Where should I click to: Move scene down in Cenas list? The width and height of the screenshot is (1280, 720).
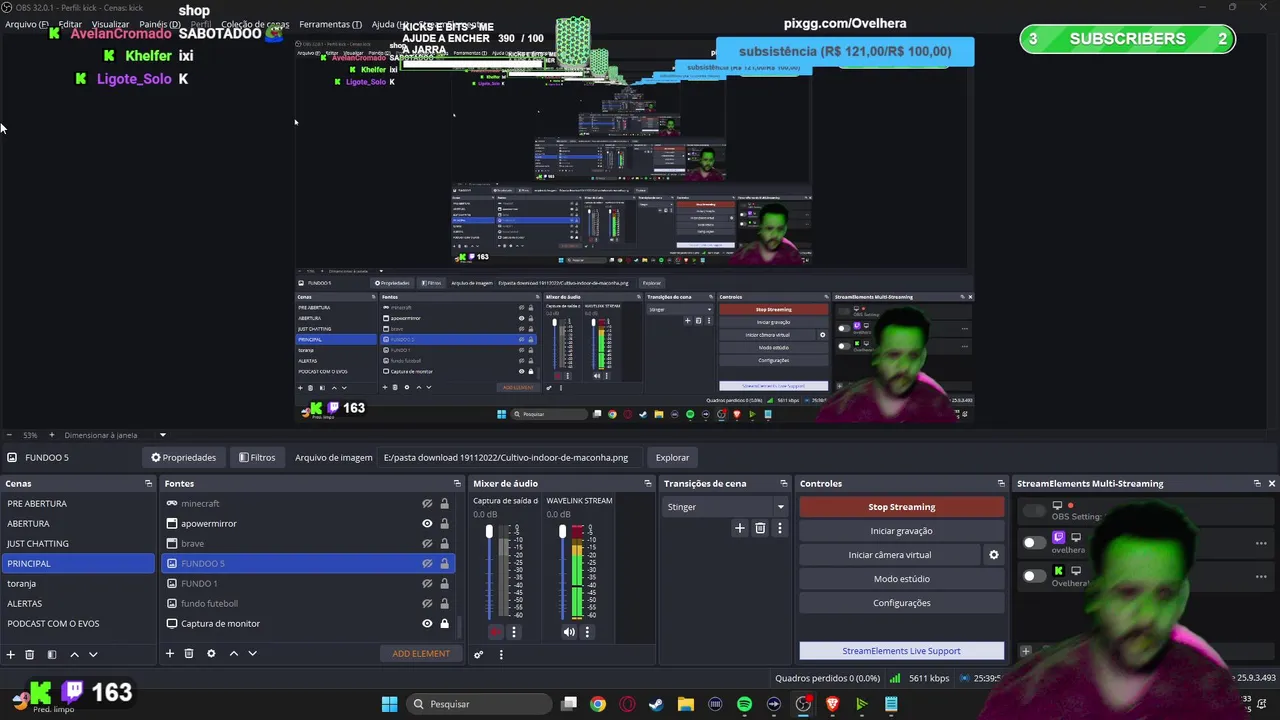93,654
